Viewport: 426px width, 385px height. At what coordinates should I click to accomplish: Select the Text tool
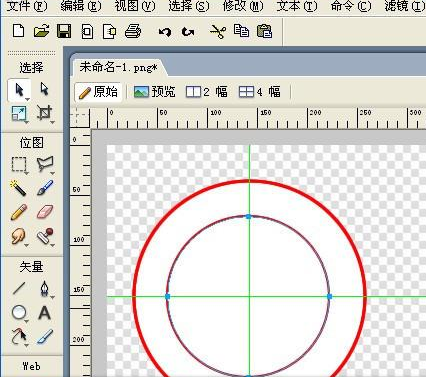pyautogui.click(x=44, y=313)
